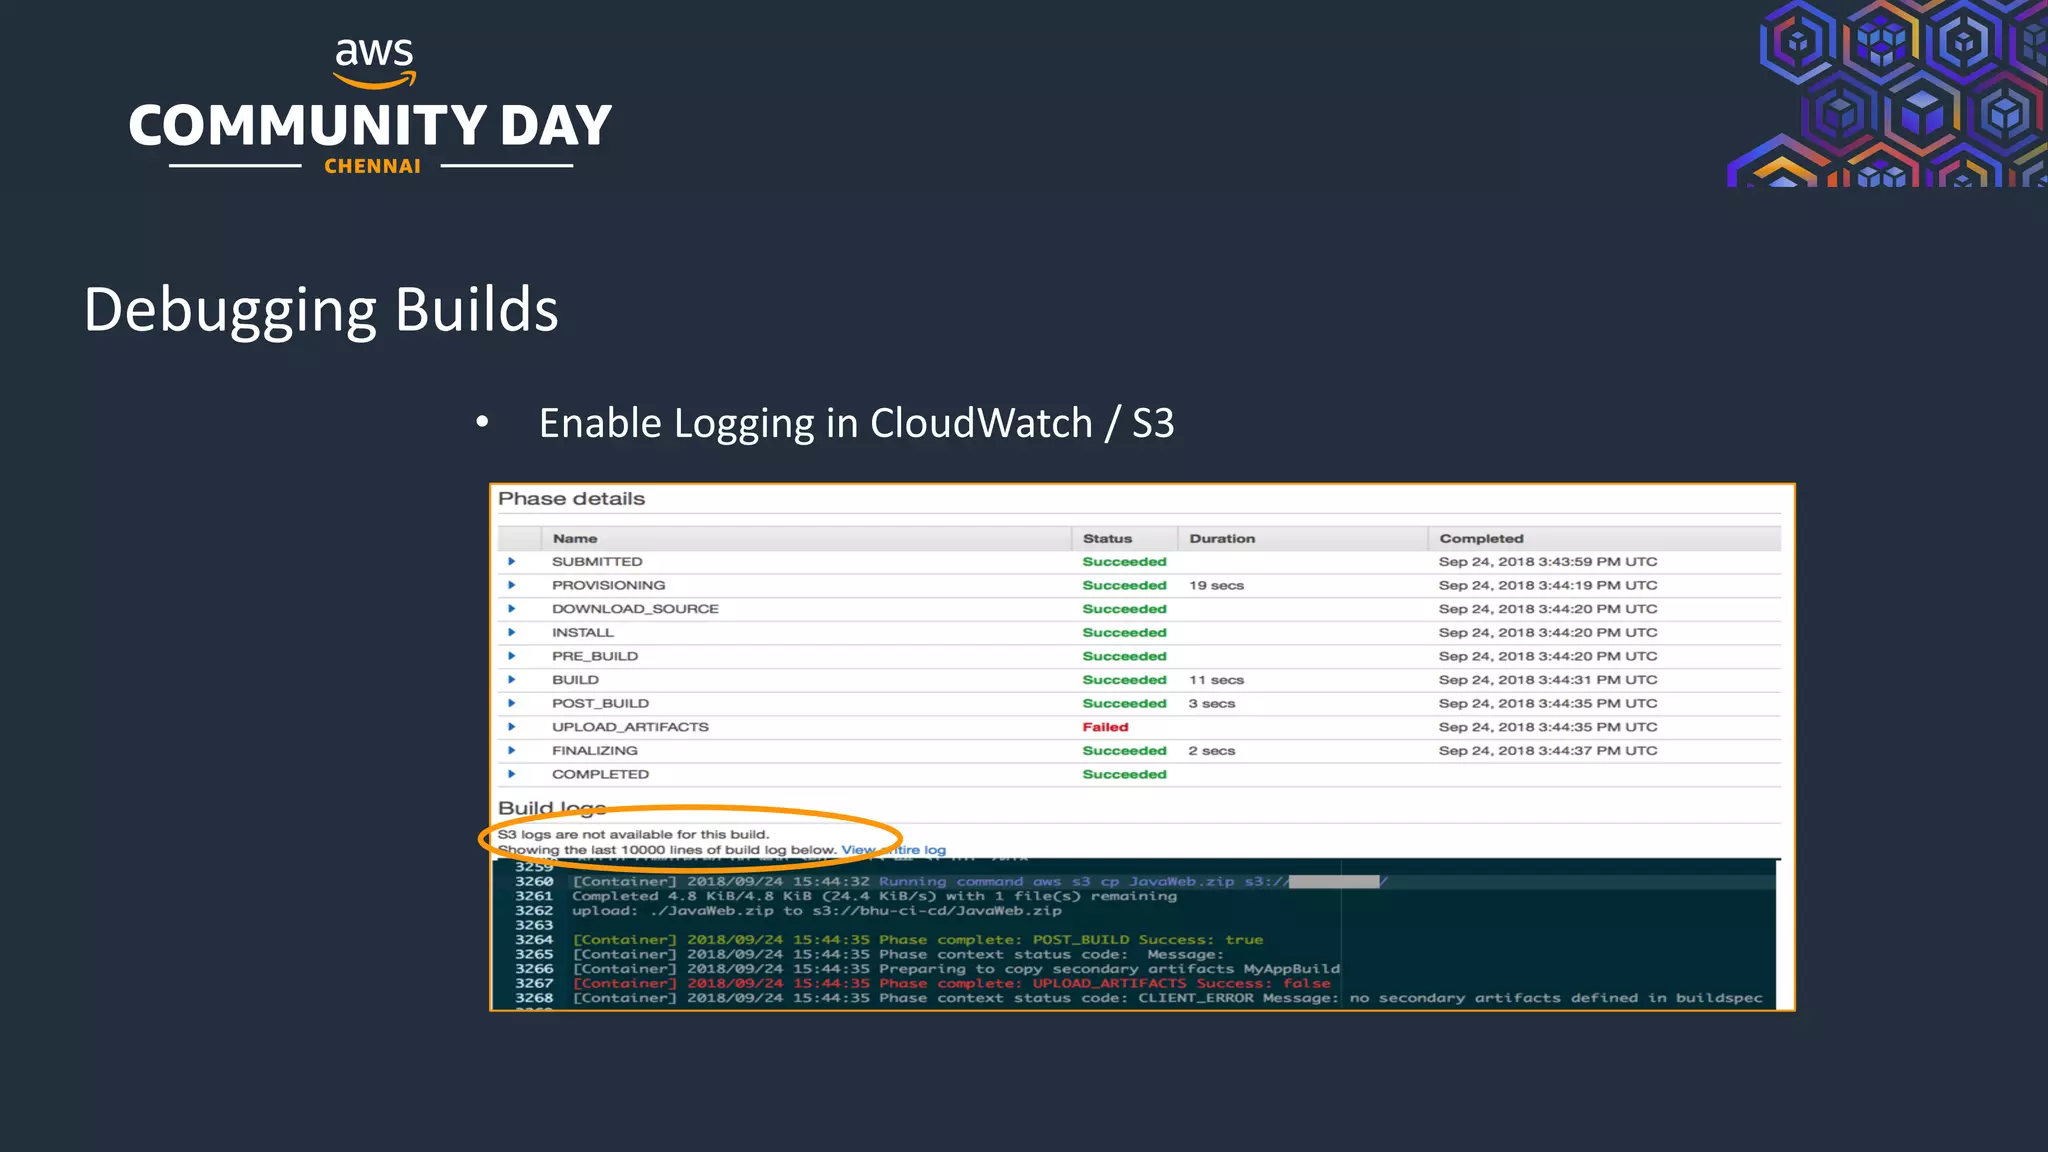
Task: Expand the INSTALL phase row
Action: (511, 632)
